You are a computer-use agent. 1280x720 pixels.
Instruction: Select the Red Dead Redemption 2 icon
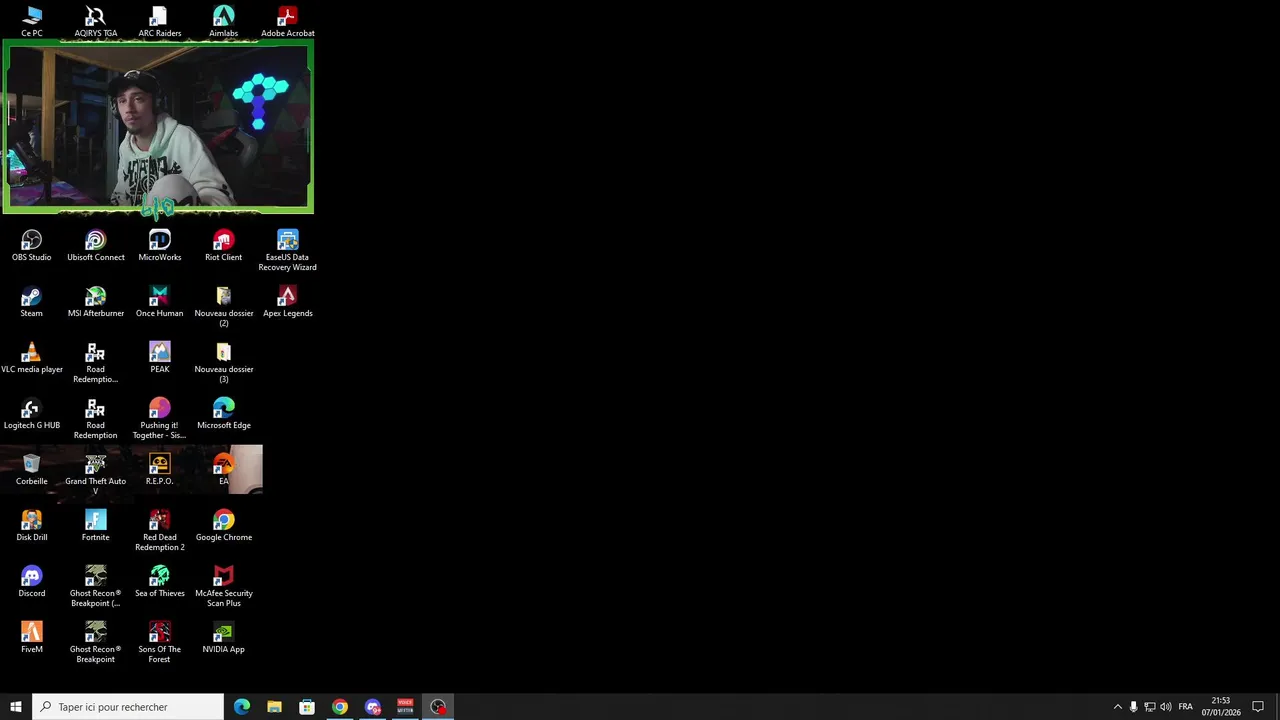[x=160, y=531]
